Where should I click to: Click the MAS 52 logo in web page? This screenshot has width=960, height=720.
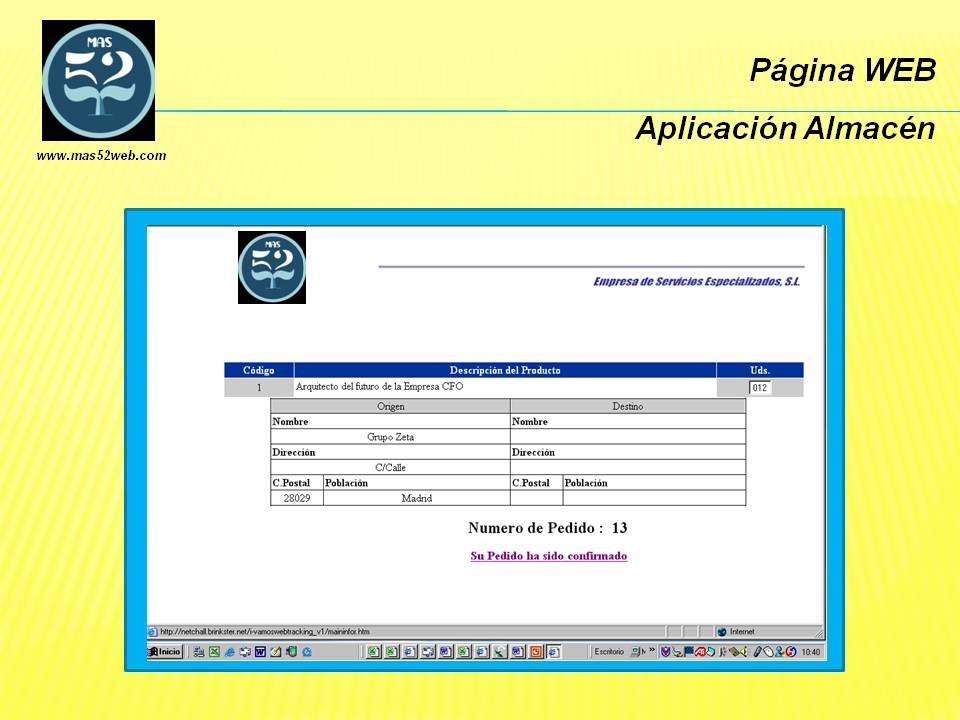point(272,267)
